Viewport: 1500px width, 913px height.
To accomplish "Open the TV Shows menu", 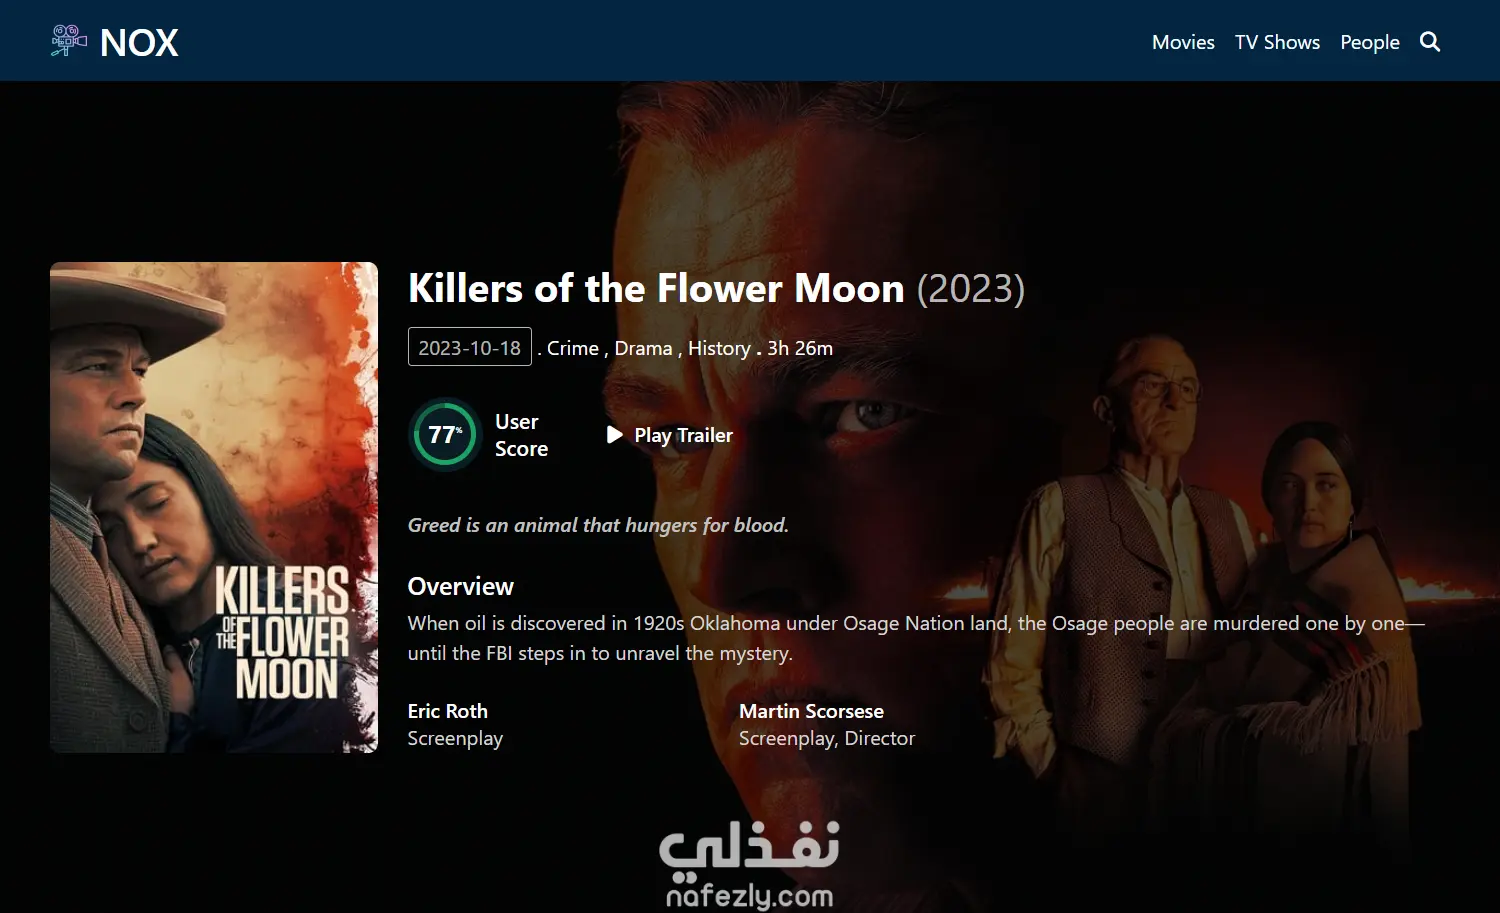I will tap(1277, 42).
